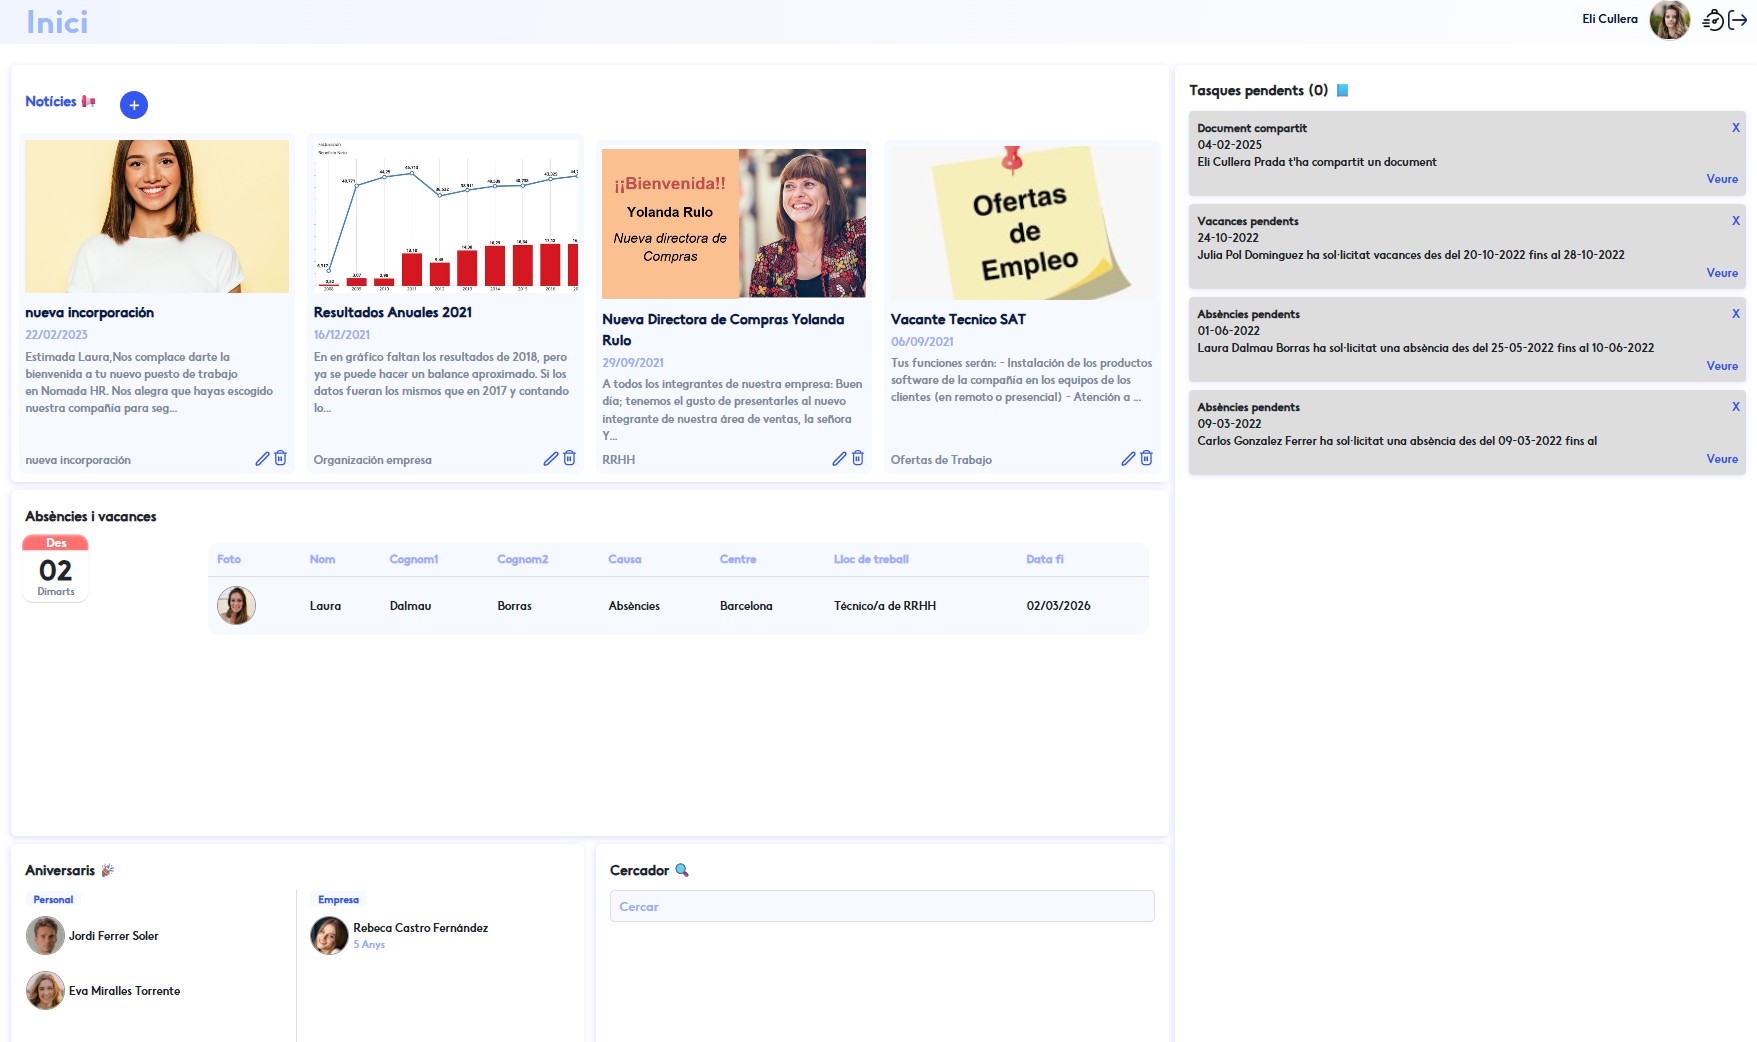Screen dimensions: 1757x1042
Task: View Carlos Gonzalez Ferrer's absence request
Action: click(1721, 459)
